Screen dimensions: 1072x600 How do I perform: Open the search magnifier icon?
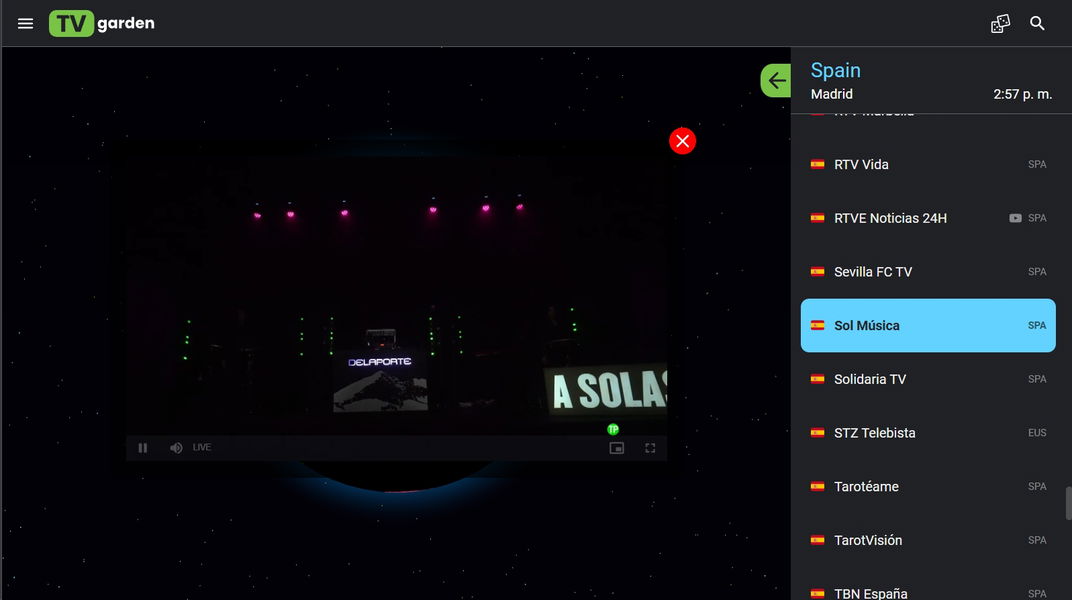[x=1037, y=23]
